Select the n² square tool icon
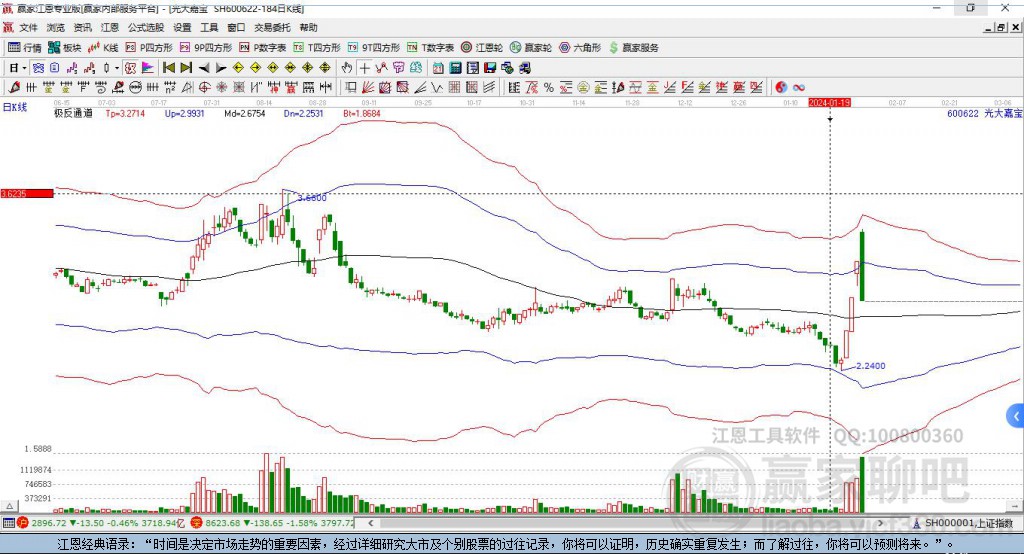This screenshot has height=554, width=1024. [x=170, y=88]
